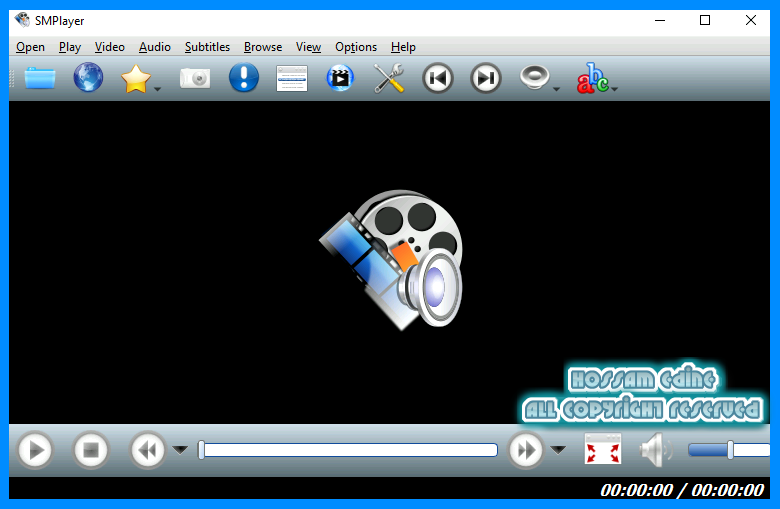Screen dimensions: 780x509
Task: Click the audio speaker track icon
Action: [535, 77]
